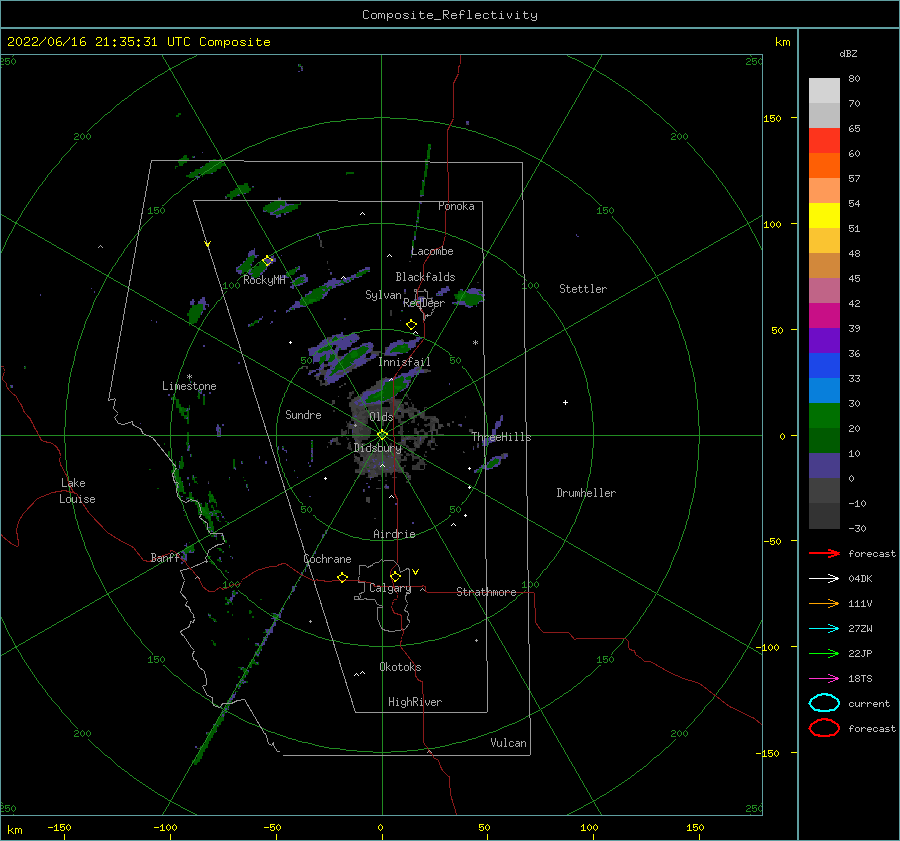Click the Blackfalds city label
The height and width of the screenshot is (841, 900).
pyautogui.click(x=425, y=277)
